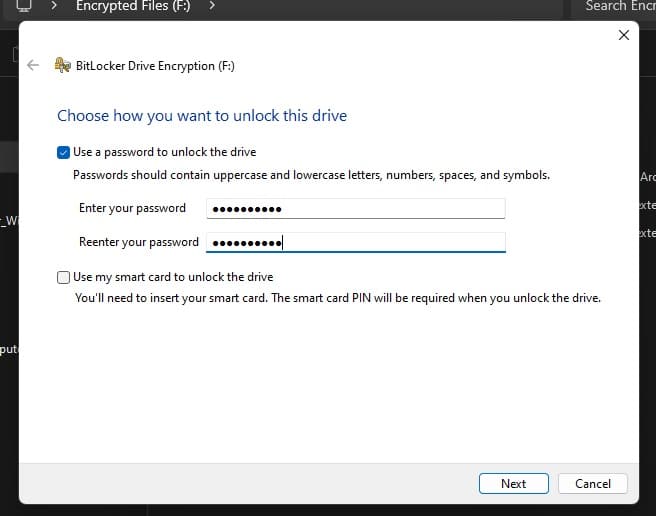Focus the 'Reenter your password' field
Image resolution: width=656 pixels, height=516 pixels.
pyautogui.click(x=356, y=242)
